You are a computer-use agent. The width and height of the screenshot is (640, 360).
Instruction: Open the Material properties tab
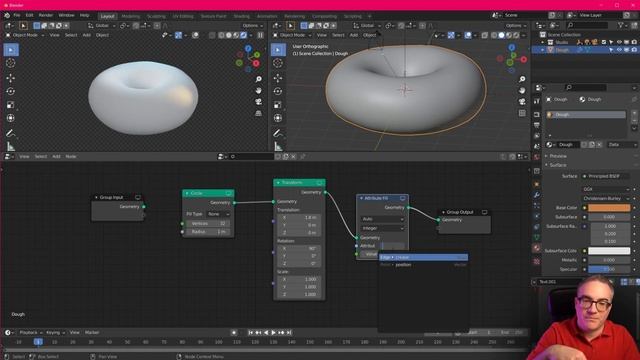(x=537, y=248)
